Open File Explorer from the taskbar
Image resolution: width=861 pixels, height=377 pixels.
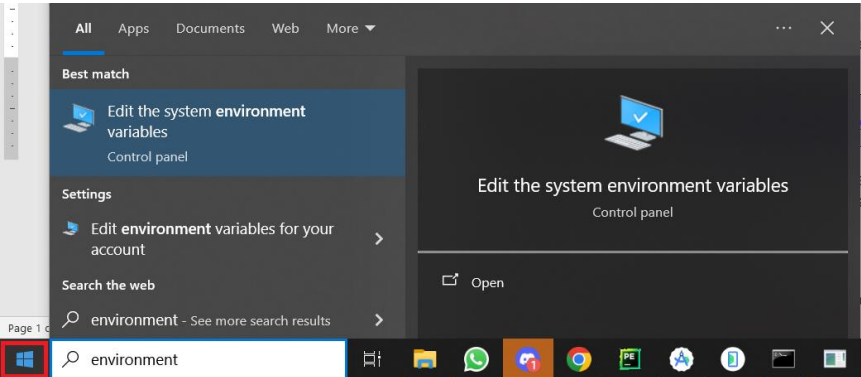(424, 359)
